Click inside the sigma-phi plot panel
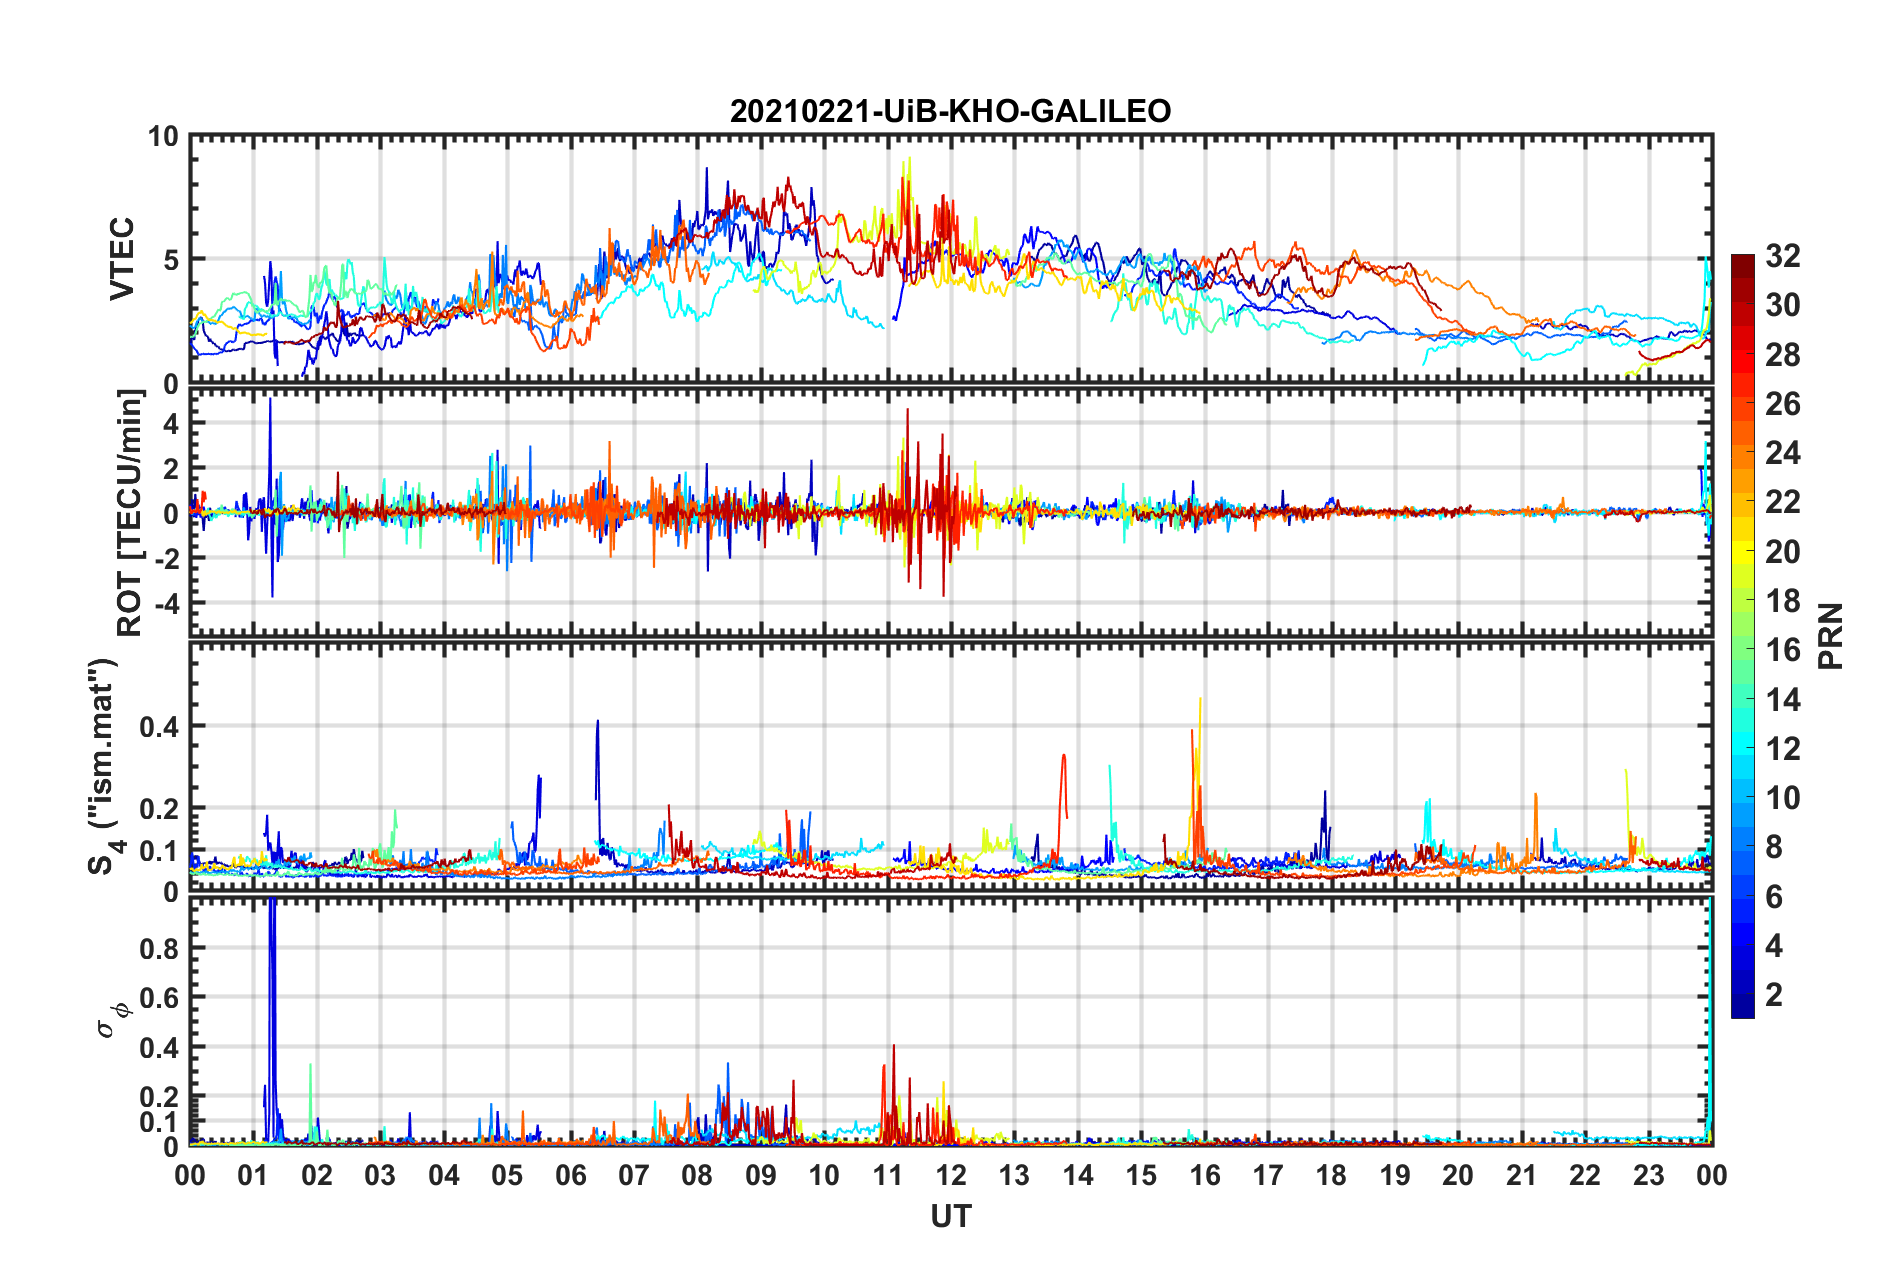The height and width of the screenshot is (1272, 1902). [x=951, y=1021]
